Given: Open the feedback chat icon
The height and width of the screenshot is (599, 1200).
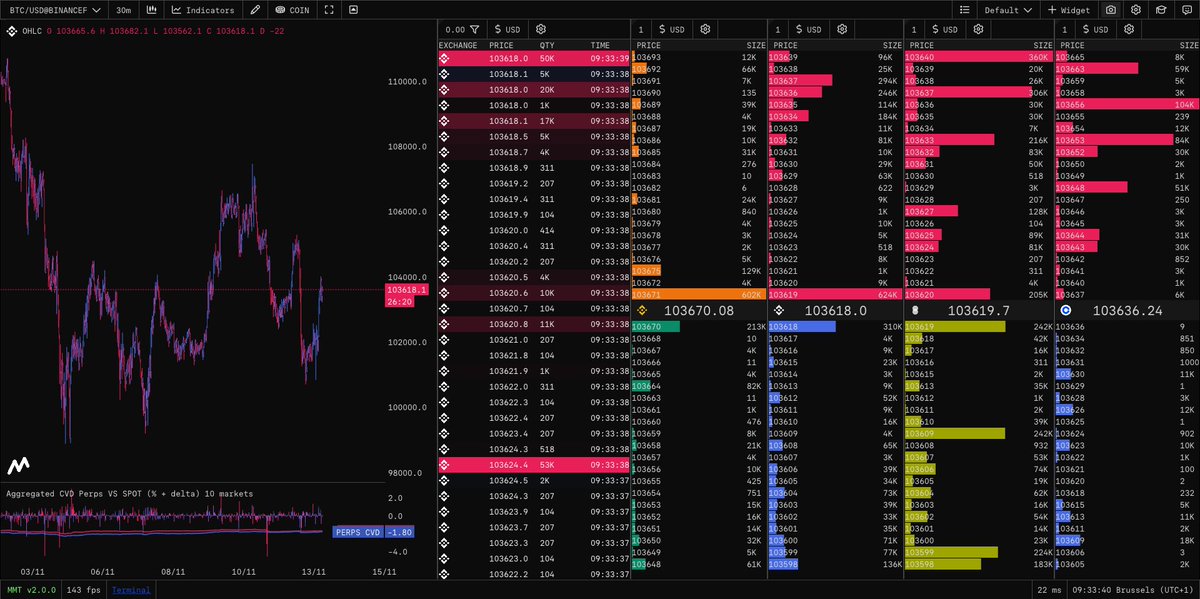Looking at the screenshot, I should pos(1185,10).
